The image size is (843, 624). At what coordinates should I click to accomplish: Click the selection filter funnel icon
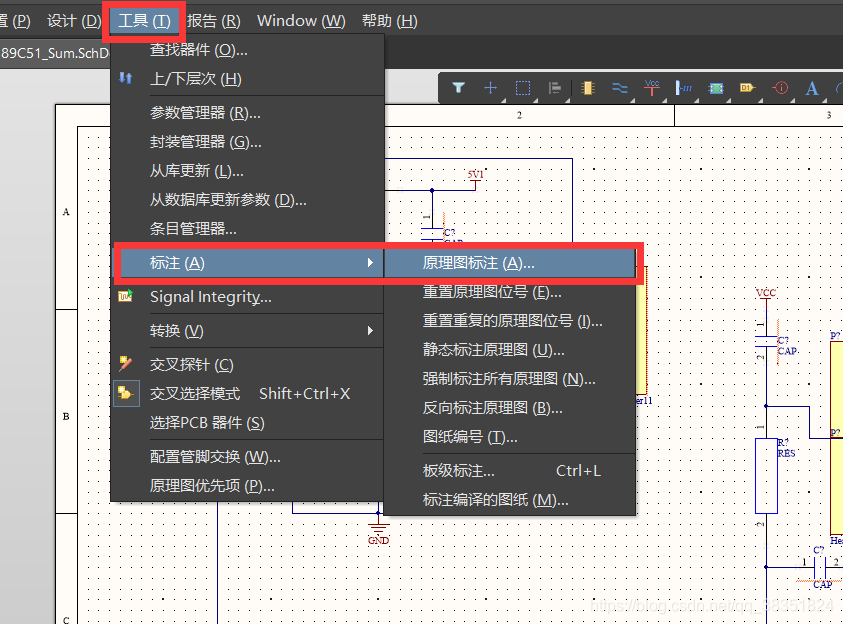(x=459, y=88)
